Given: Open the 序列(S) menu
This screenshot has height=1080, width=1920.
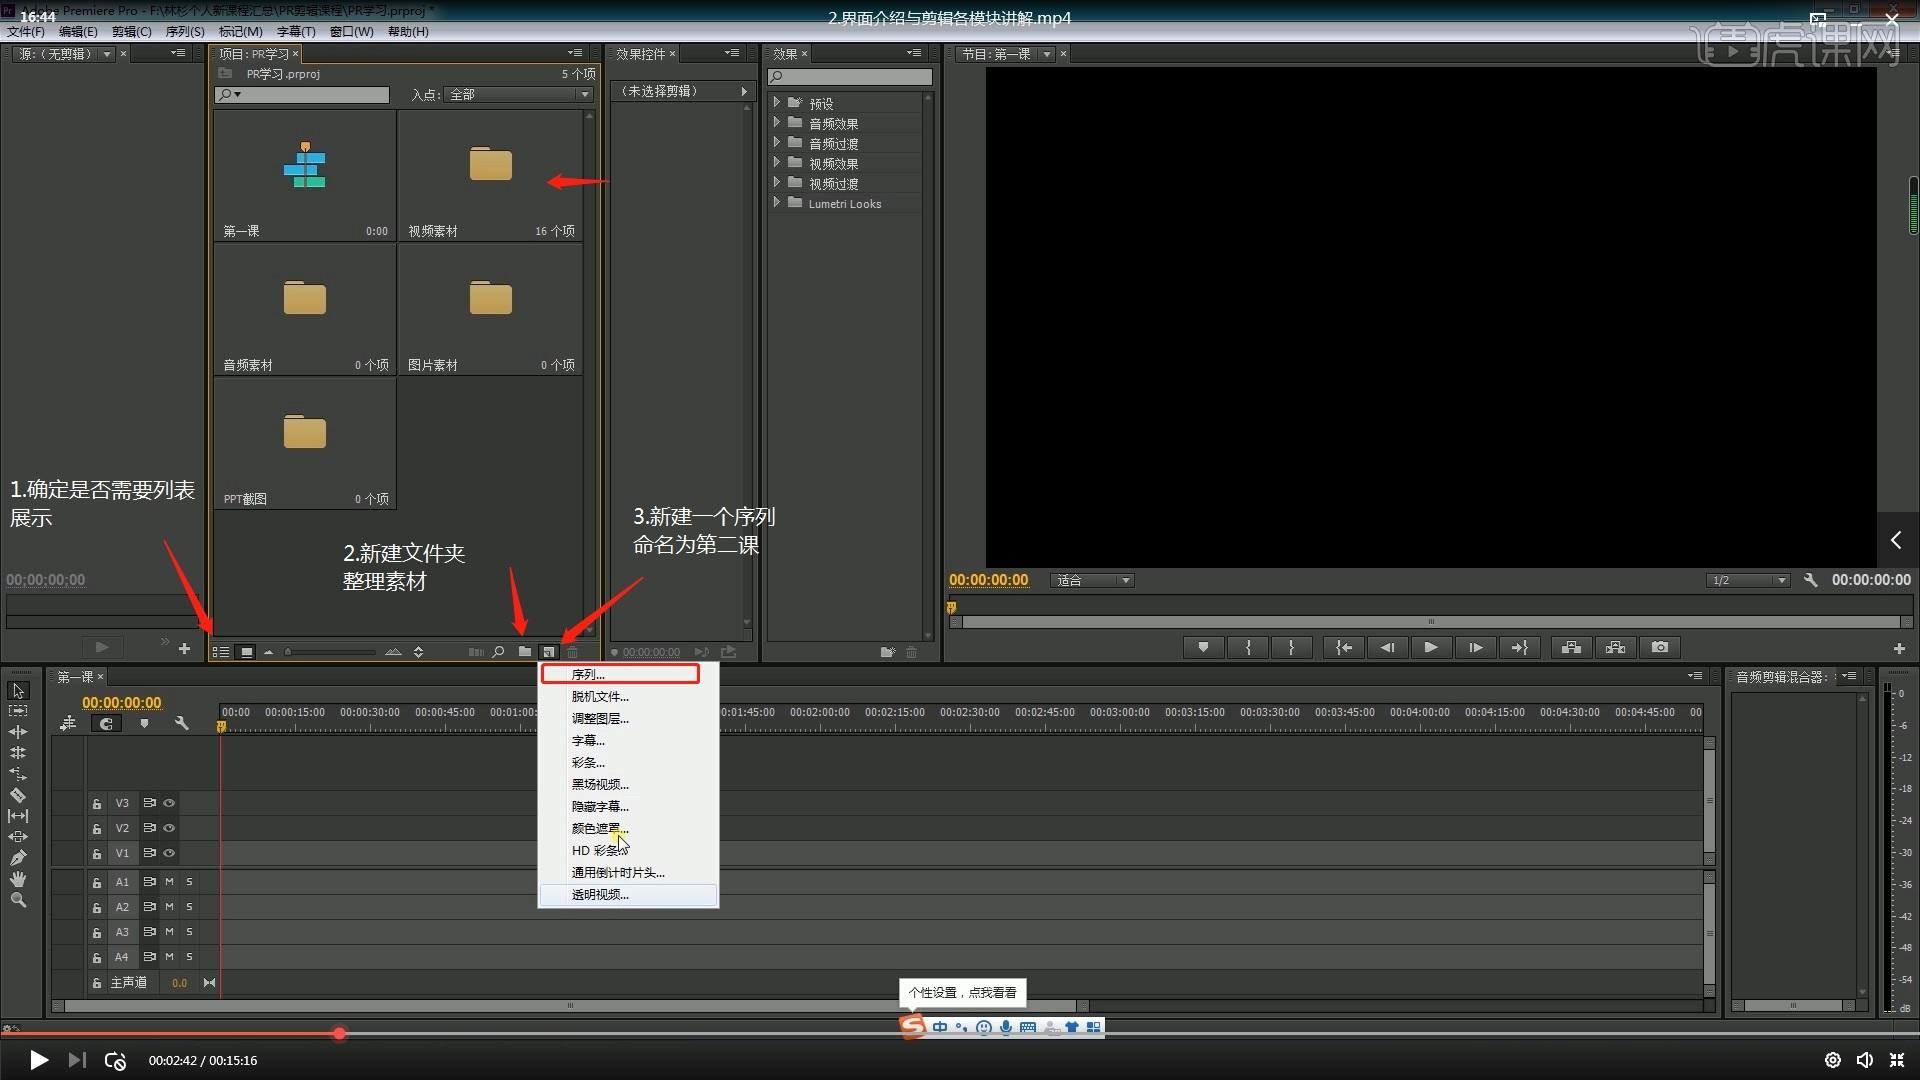Looking at the screenshot, I should pyautogui.click(x=185, y=32).
